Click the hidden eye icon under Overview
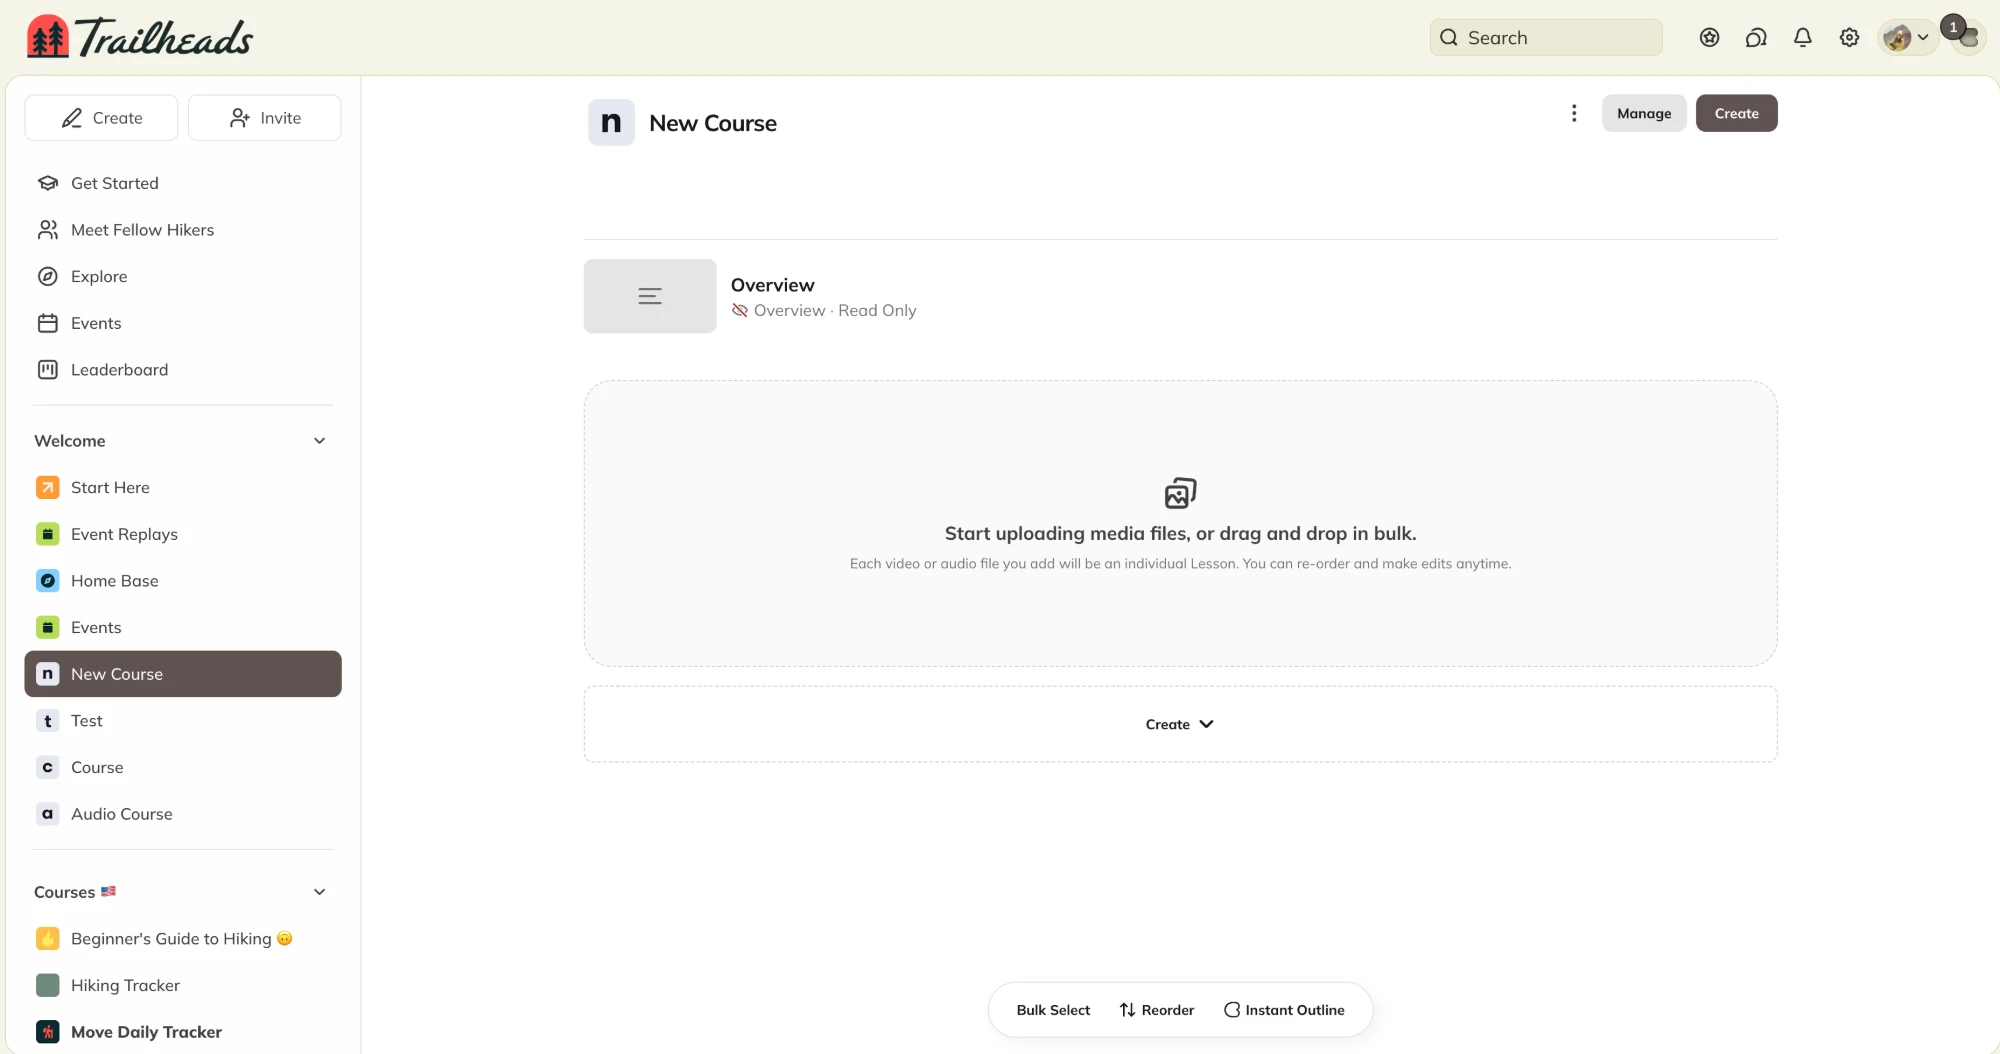2000x1054 pixels. [x=740, y=311]
